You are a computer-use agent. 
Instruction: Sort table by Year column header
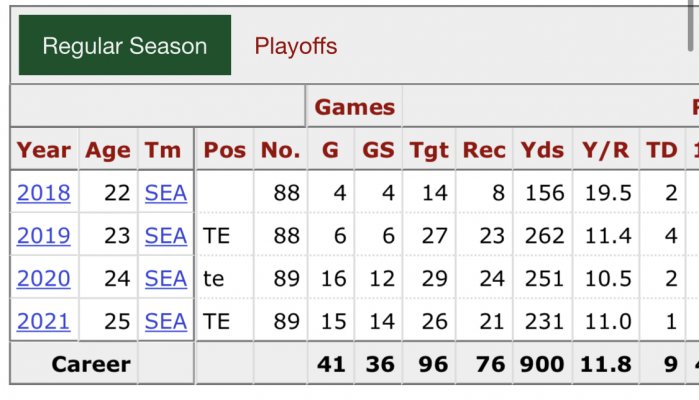[x=44, y=149]
